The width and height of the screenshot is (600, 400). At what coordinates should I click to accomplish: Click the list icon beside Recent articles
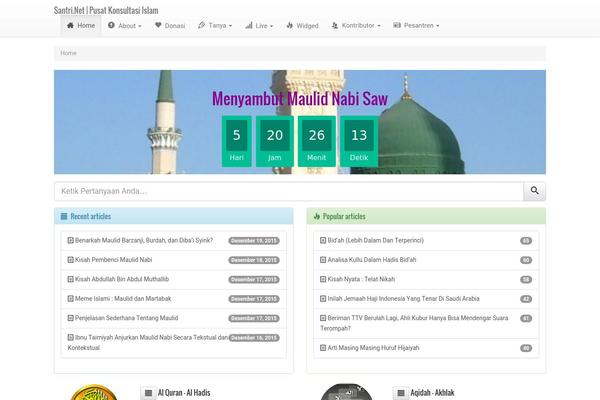tap(64, 216)
